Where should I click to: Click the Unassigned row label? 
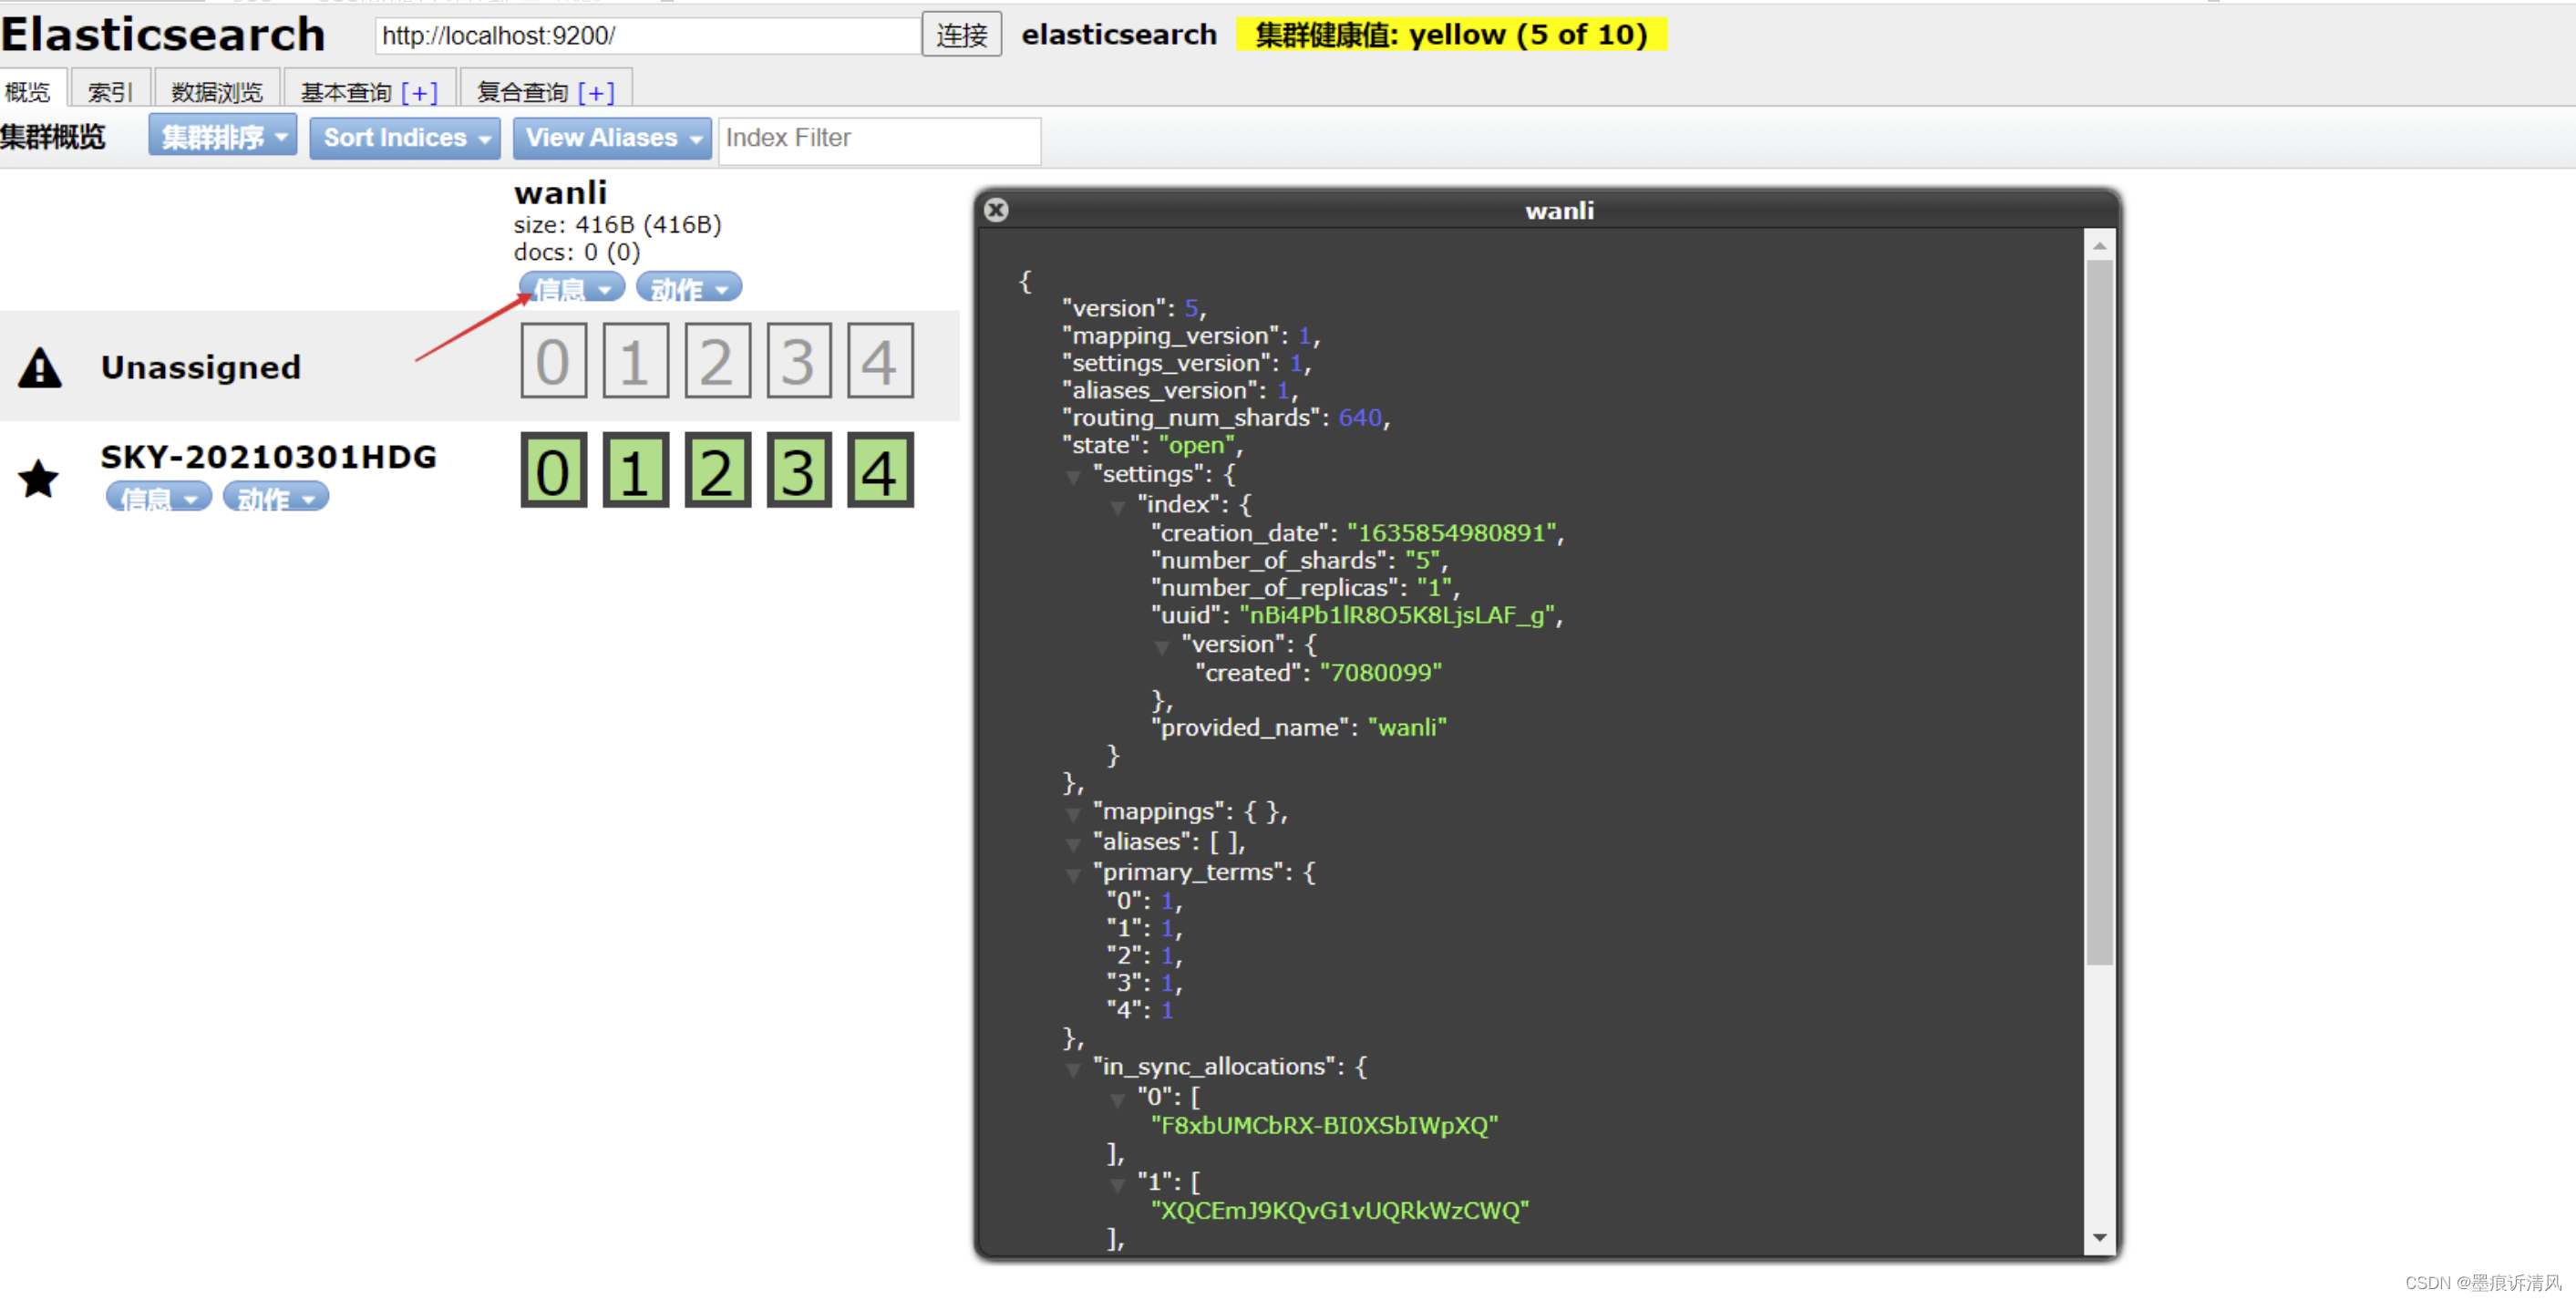201,367
